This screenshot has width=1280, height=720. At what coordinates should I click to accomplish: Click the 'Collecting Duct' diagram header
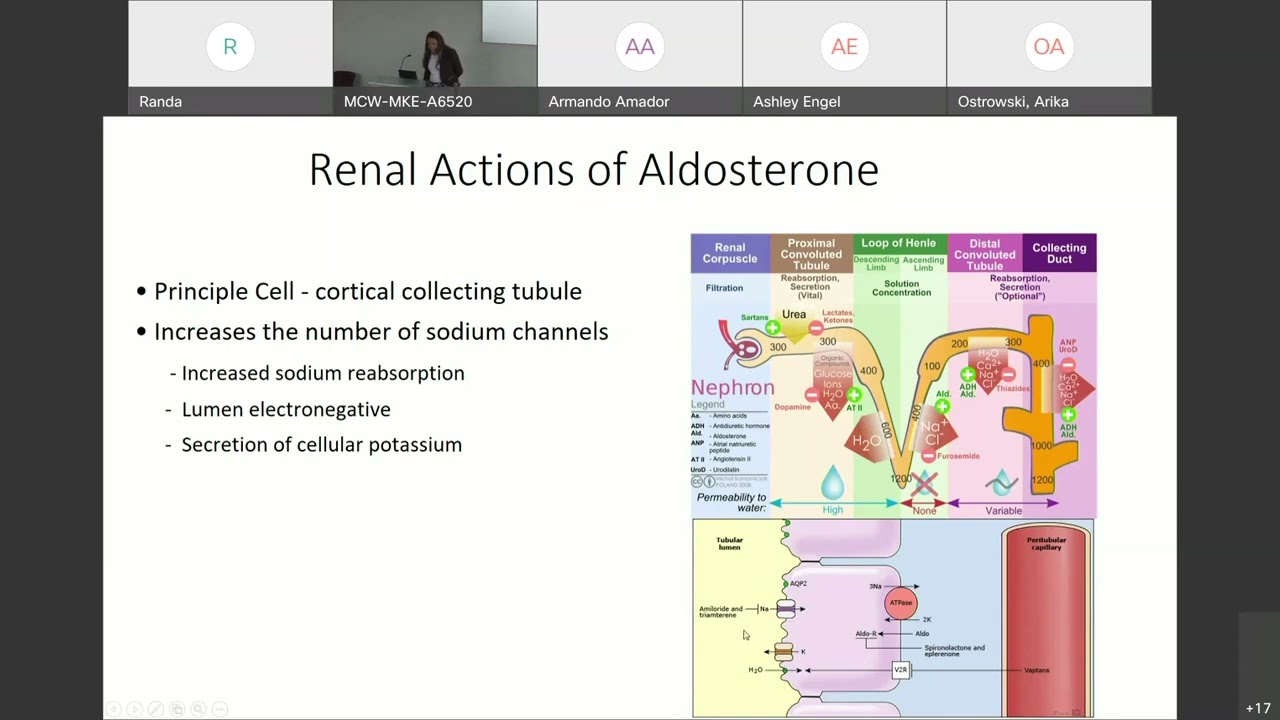tap(1059, 254)
